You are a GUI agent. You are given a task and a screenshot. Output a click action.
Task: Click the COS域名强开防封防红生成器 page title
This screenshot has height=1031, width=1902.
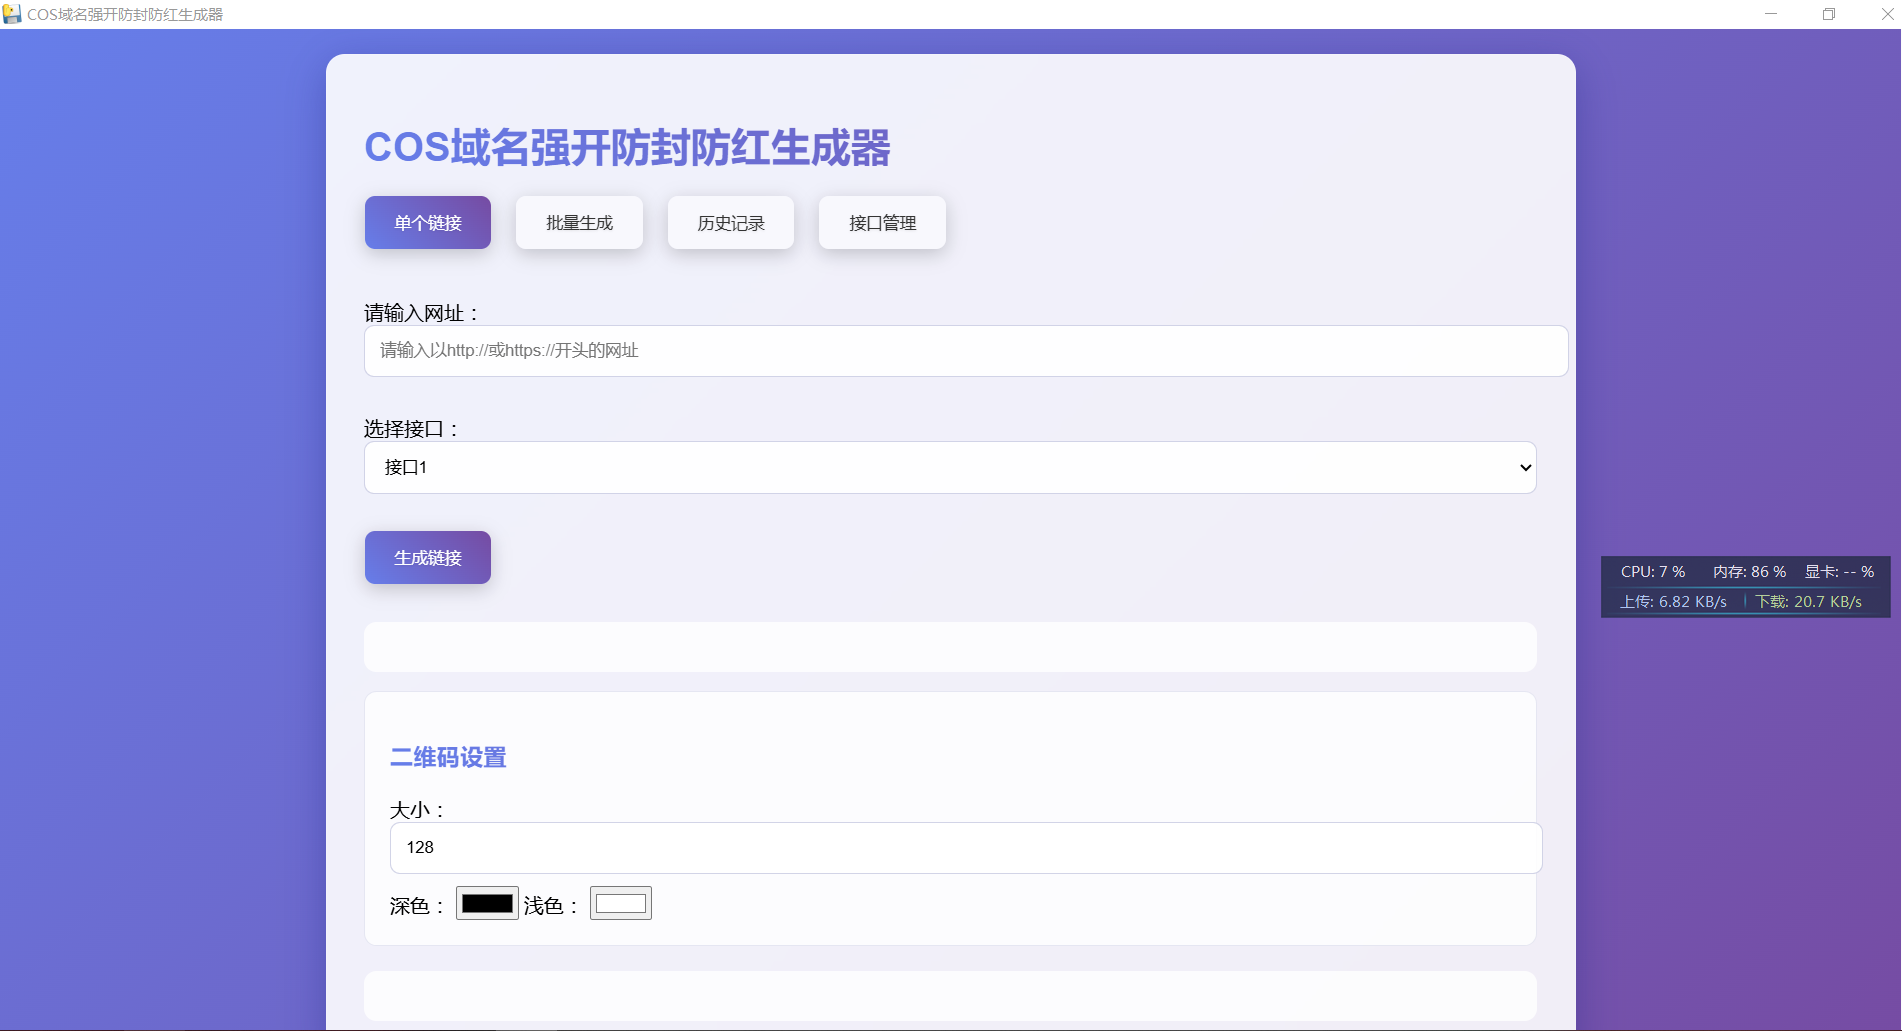coord(627,148)
